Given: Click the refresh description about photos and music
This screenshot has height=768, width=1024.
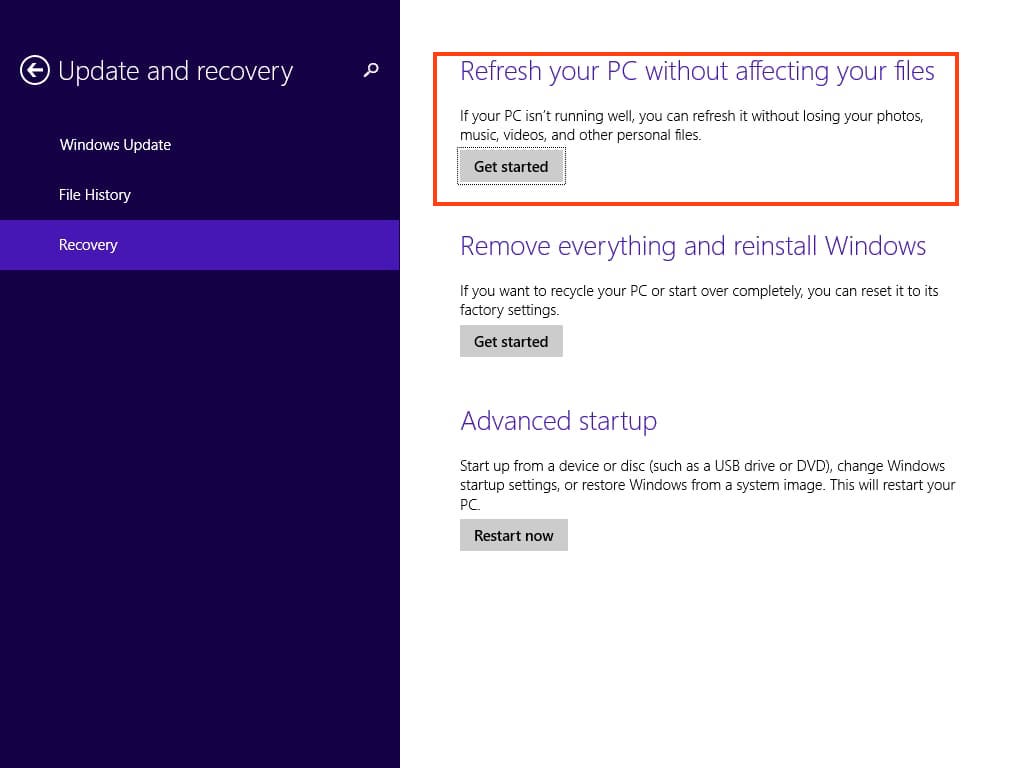Looking at the screenshot, I should 691,125.
